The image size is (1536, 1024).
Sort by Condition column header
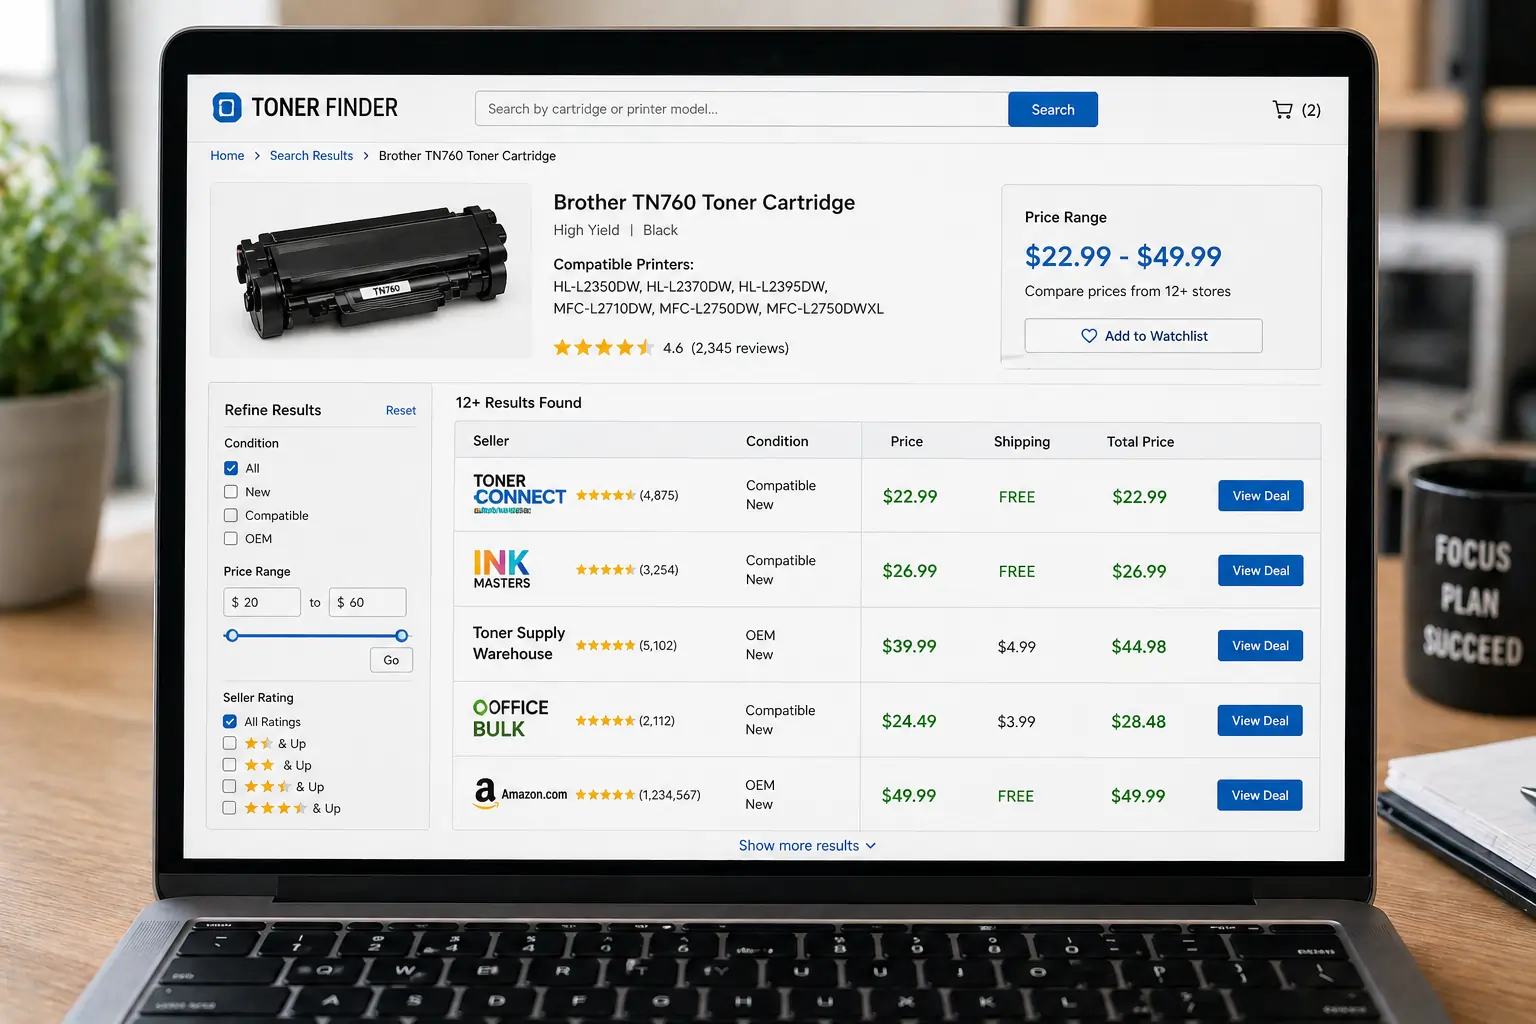coord(777,441)
